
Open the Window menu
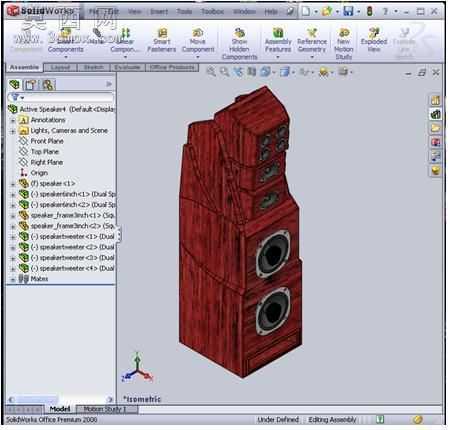tap(244, 12)
